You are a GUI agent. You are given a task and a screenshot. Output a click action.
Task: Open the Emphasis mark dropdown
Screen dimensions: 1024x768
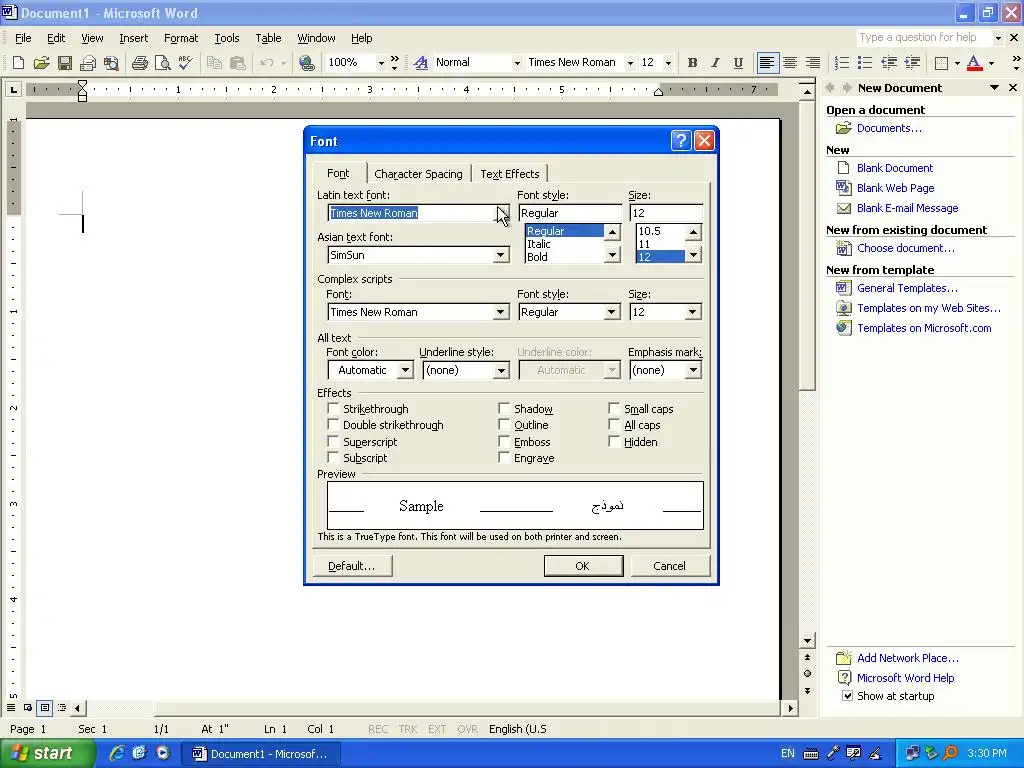click(693, 370)
